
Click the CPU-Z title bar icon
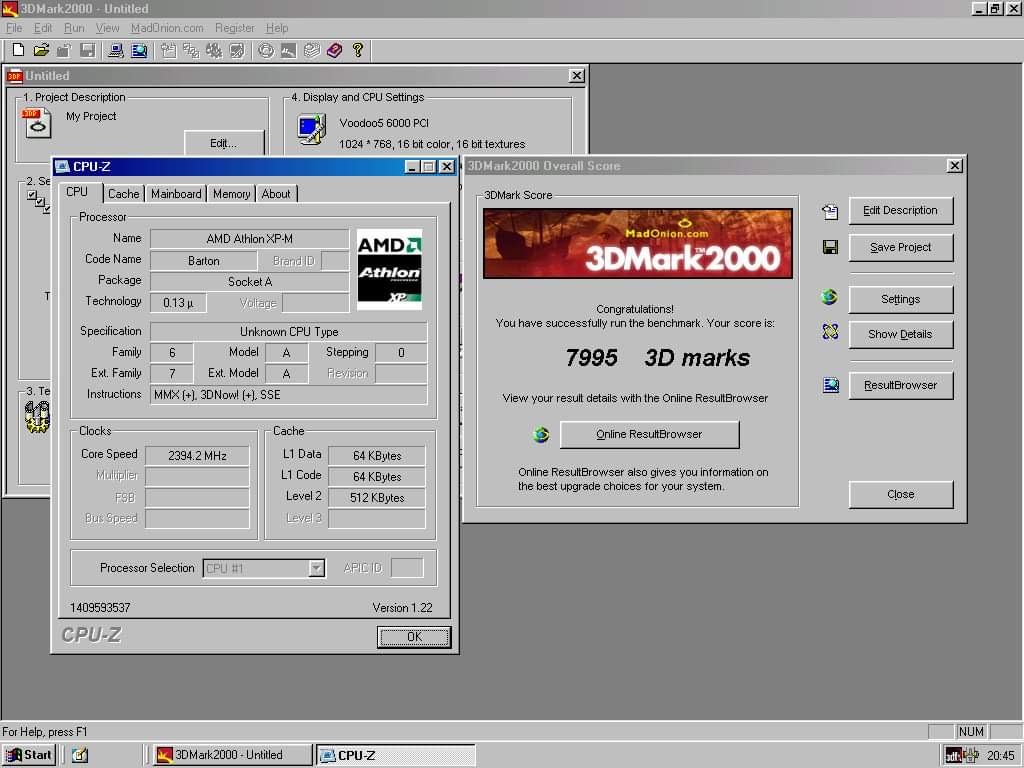coord(63,167)
